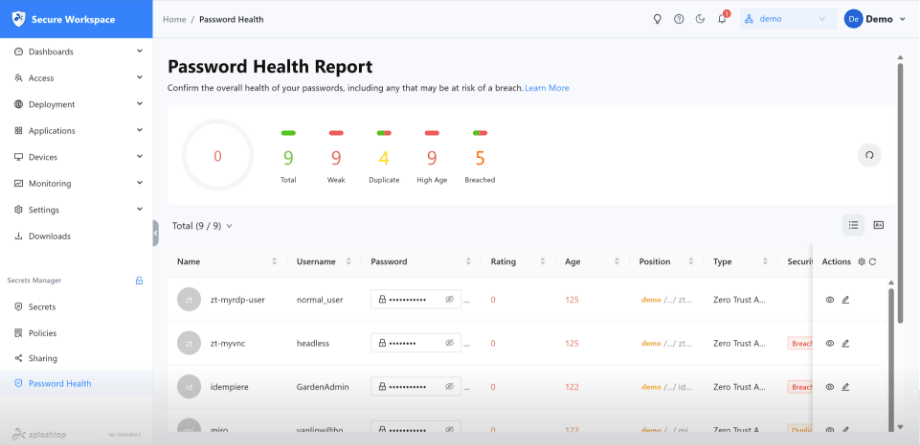Switch to list view icon
Image resolution: width=920 pixels, height=445 pixels.
[853, 225]
